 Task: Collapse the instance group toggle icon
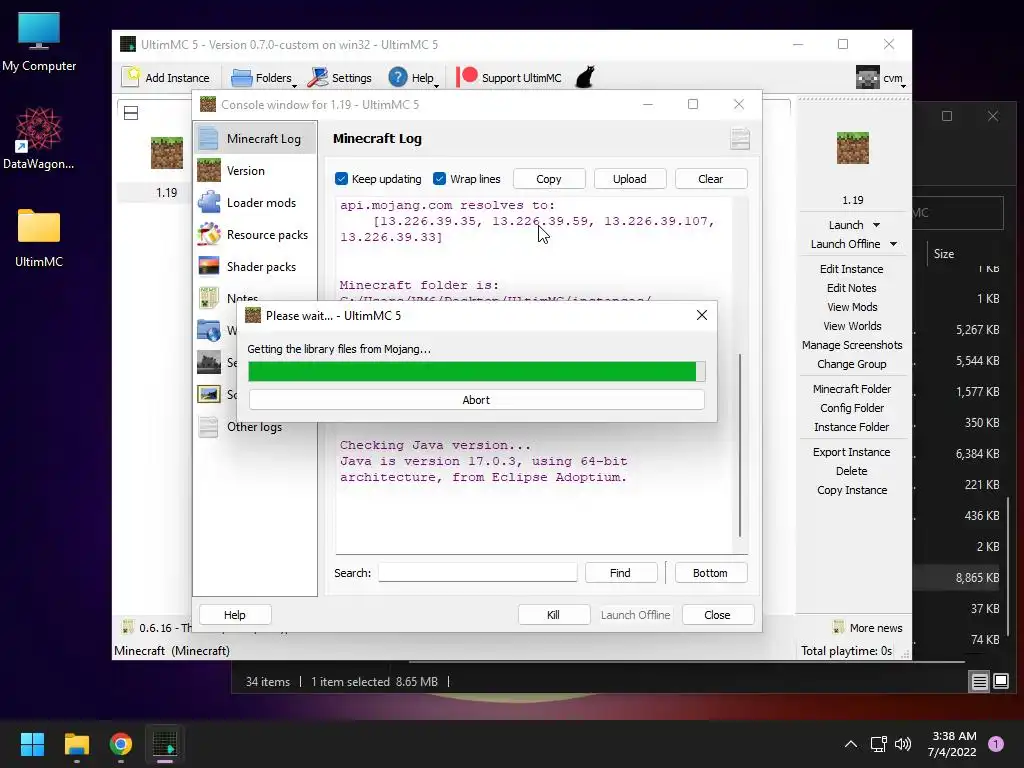coord(131,113)
